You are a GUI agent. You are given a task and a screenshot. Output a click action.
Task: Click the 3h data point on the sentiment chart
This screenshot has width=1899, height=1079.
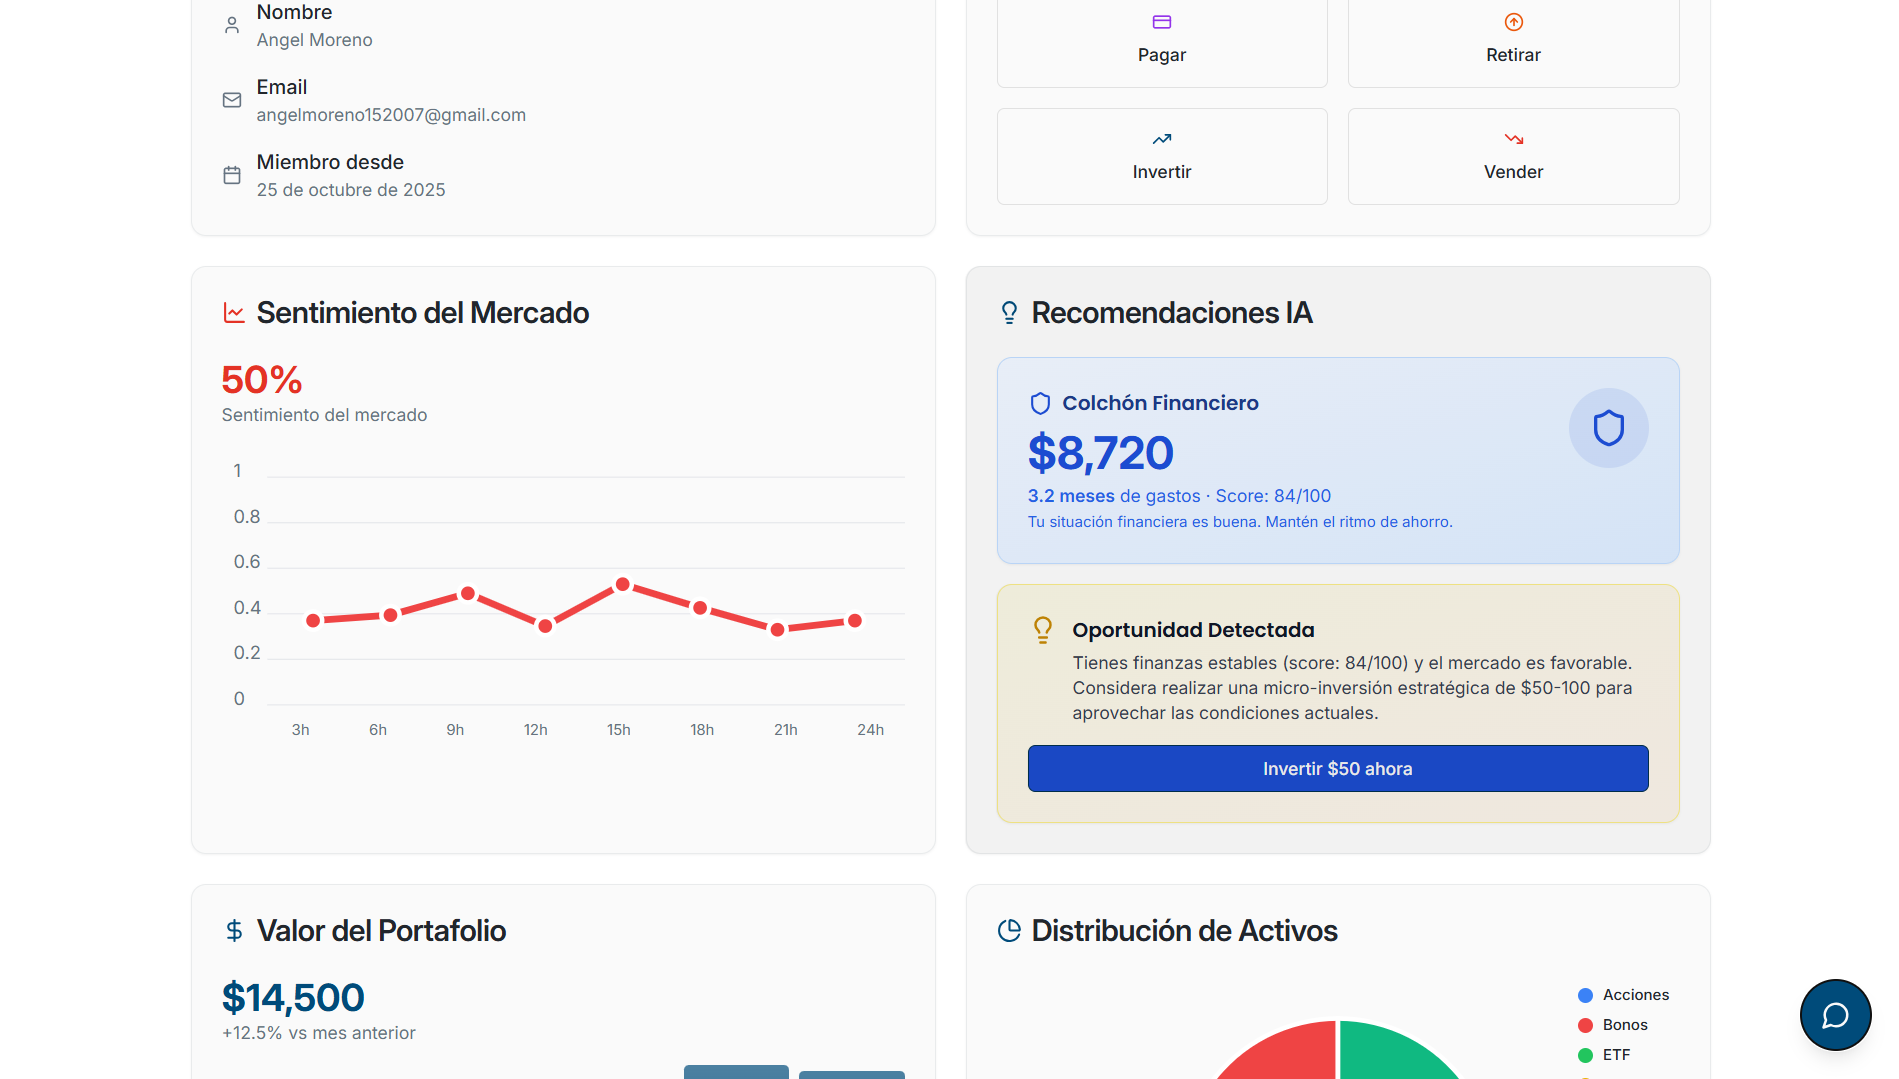click(313, 621)
